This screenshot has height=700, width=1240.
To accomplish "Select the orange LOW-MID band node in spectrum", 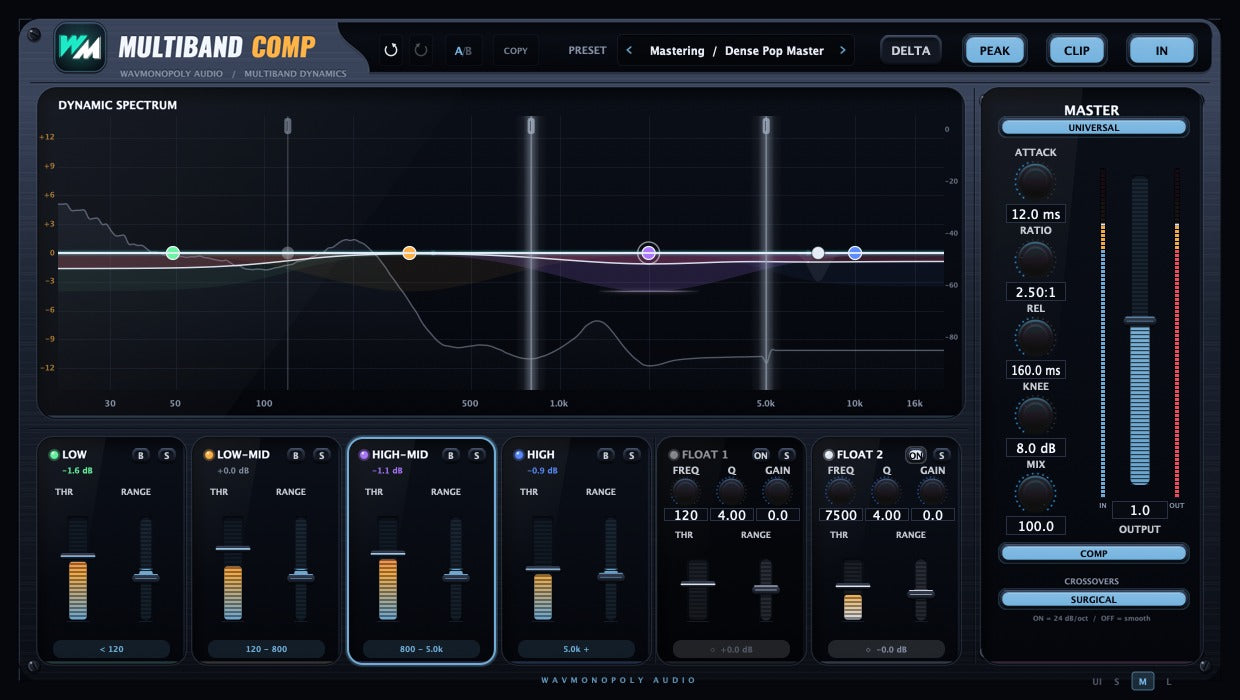I will [409, 253].
